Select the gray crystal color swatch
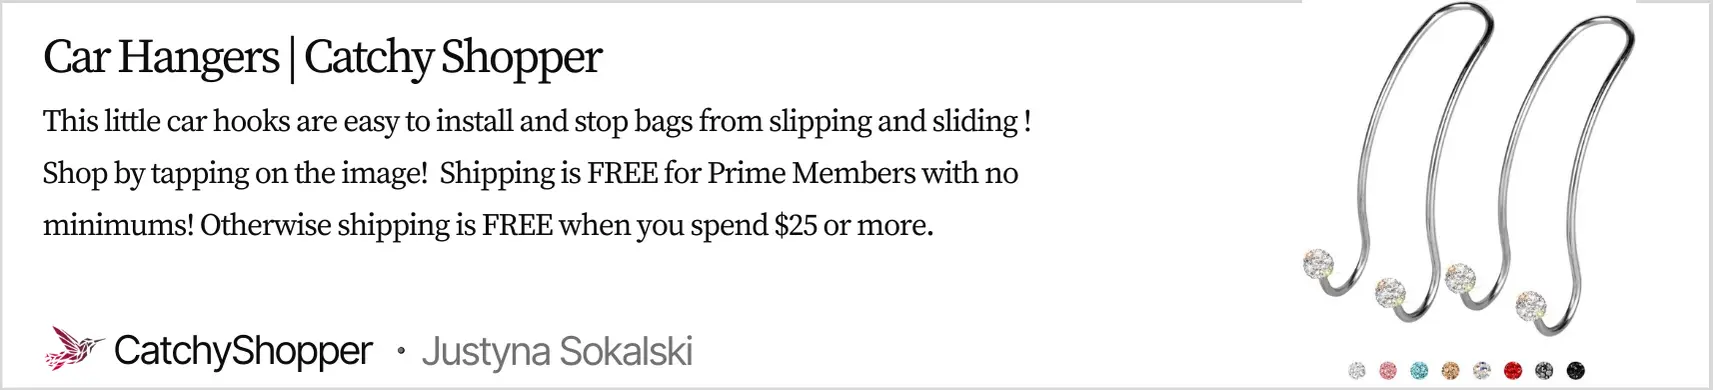The image size is (1713, 390). click(x=1545, y=370)
